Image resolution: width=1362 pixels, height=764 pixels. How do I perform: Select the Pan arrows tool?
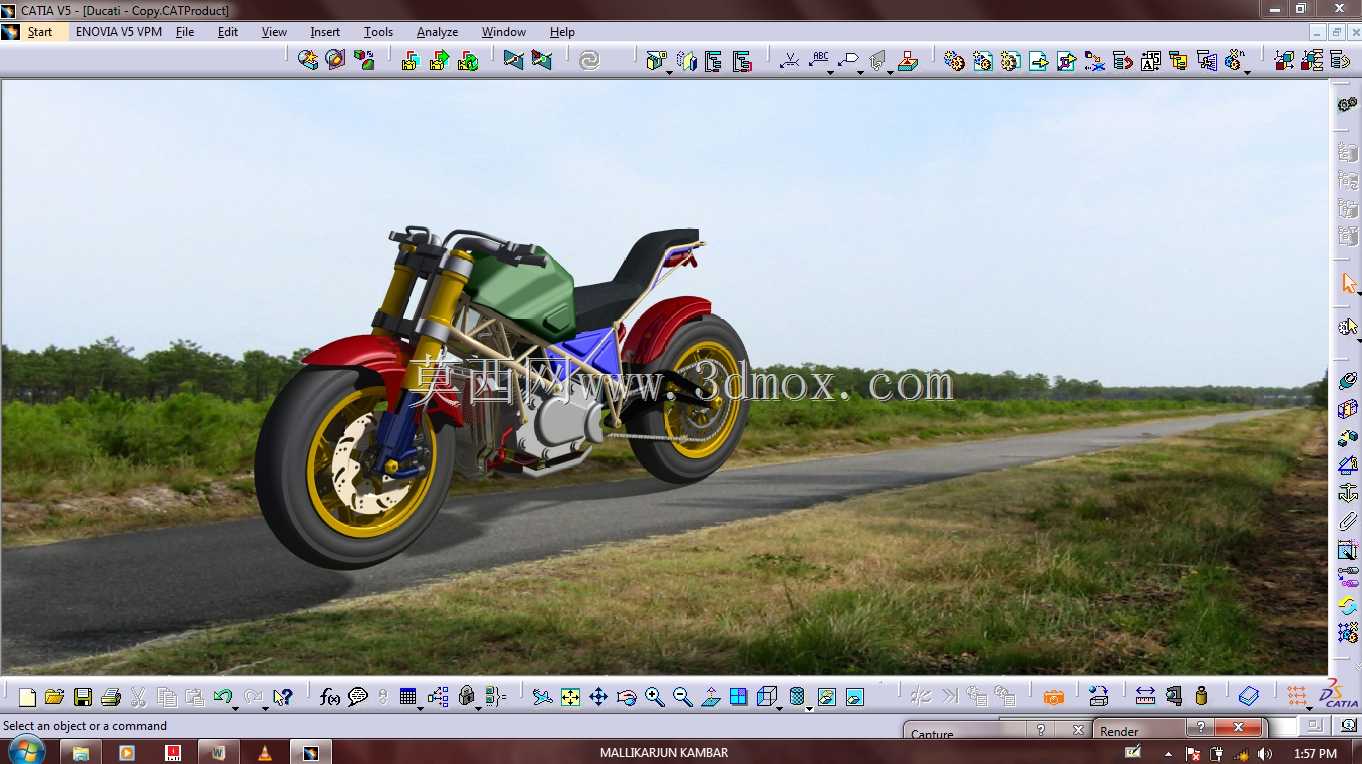pos(598,697)
